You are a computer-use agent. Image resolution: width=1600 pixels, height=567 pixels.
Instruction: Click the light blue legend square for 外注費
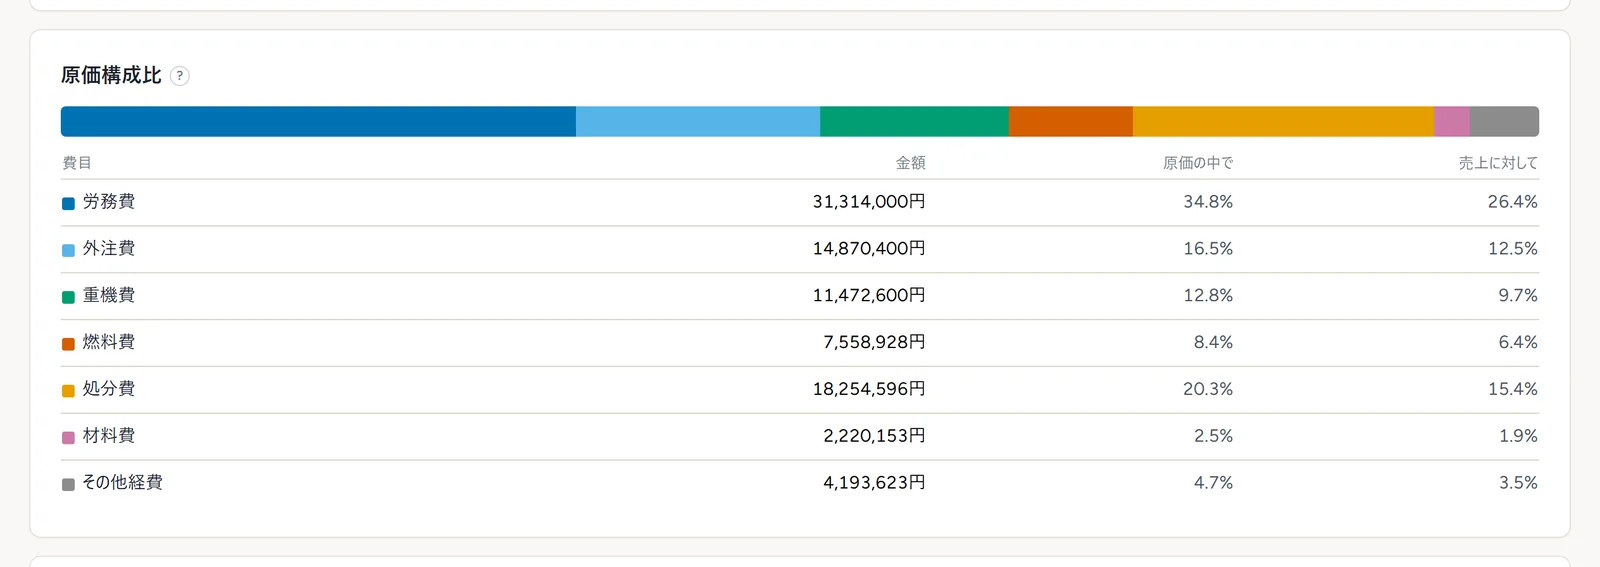(x=68, y=250)
